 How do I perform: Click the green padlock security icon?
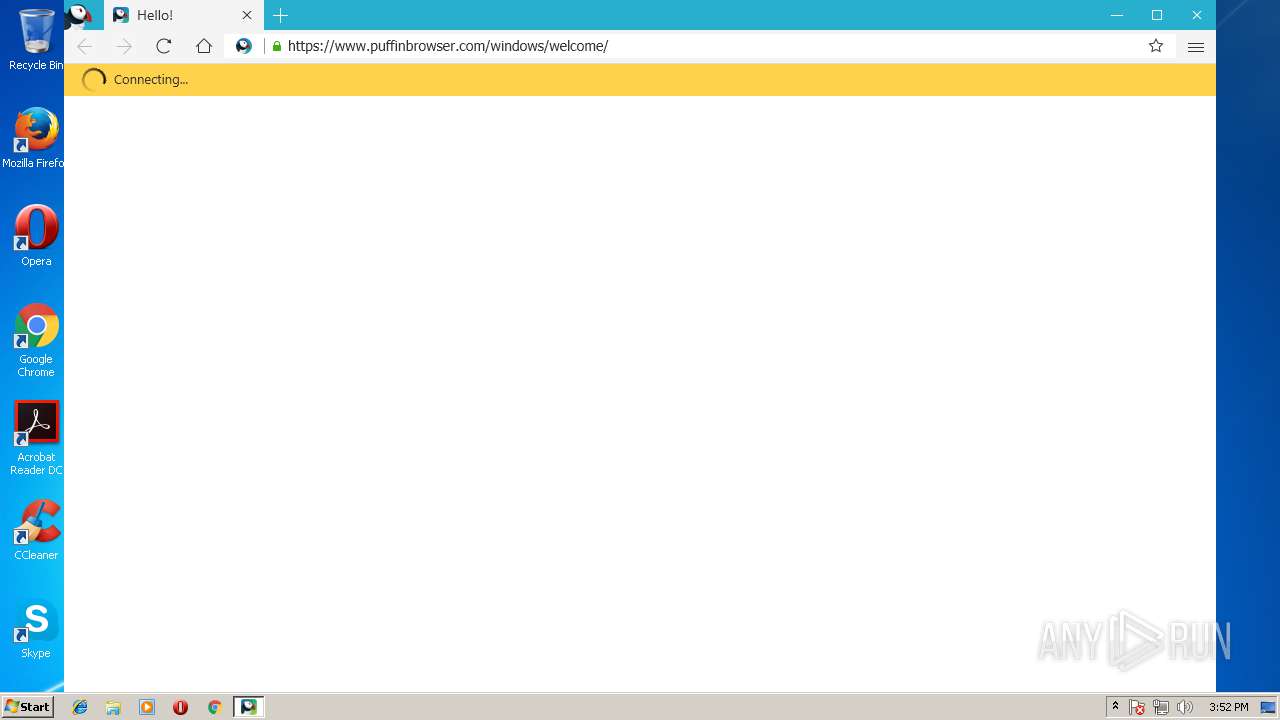pos(277,46)
